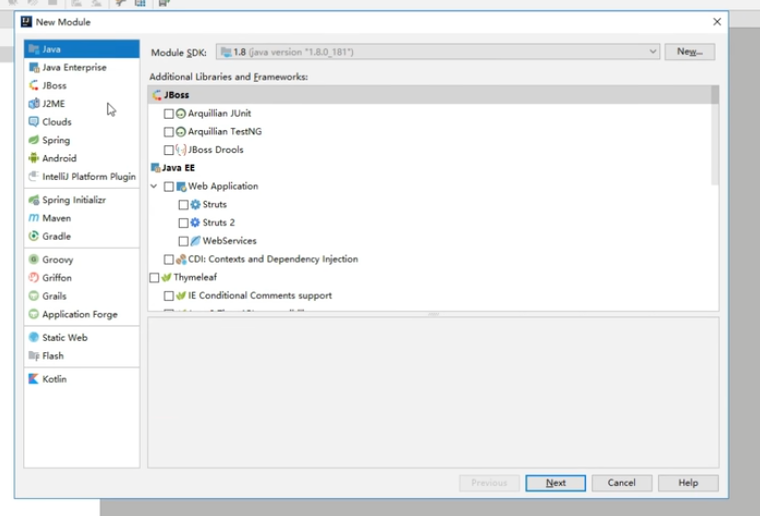760x516 pixels.
Task: Select J2ME module type
Action: [x=81, y=104]
